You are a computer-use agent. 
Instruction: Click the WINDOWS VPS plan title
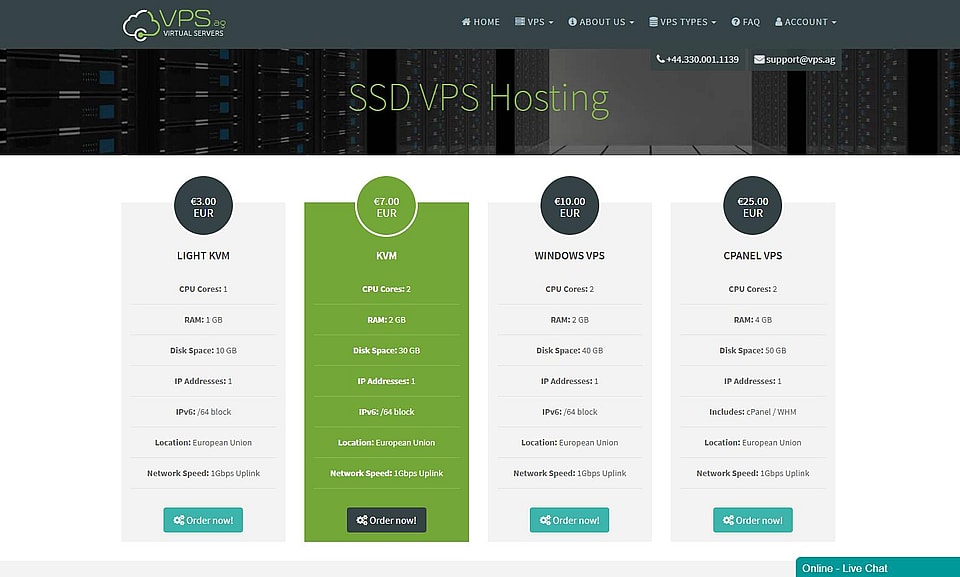point(569,255)
